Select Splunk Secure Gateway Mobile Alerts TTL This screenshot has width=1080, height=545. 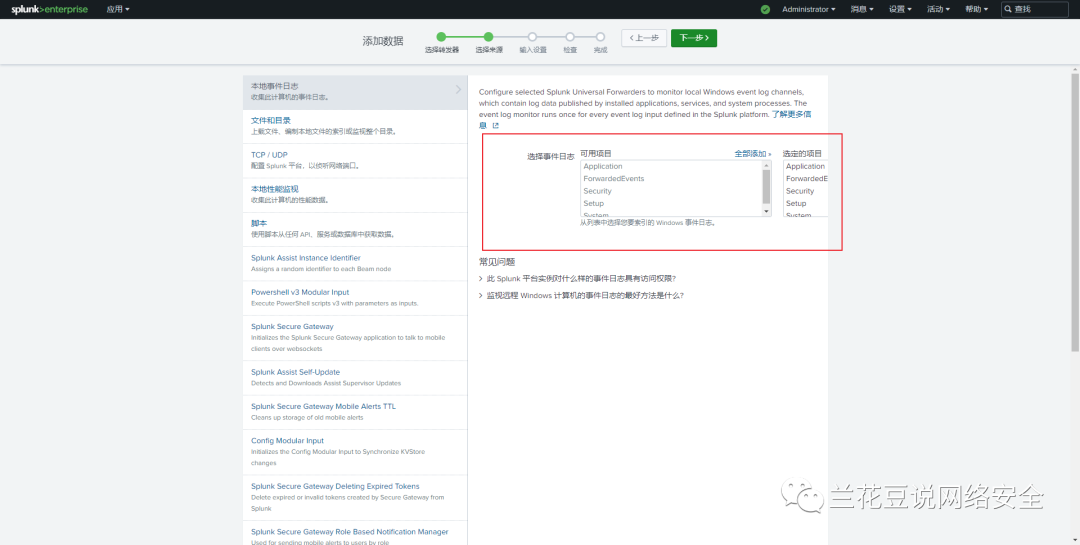[x=355, y=412]
